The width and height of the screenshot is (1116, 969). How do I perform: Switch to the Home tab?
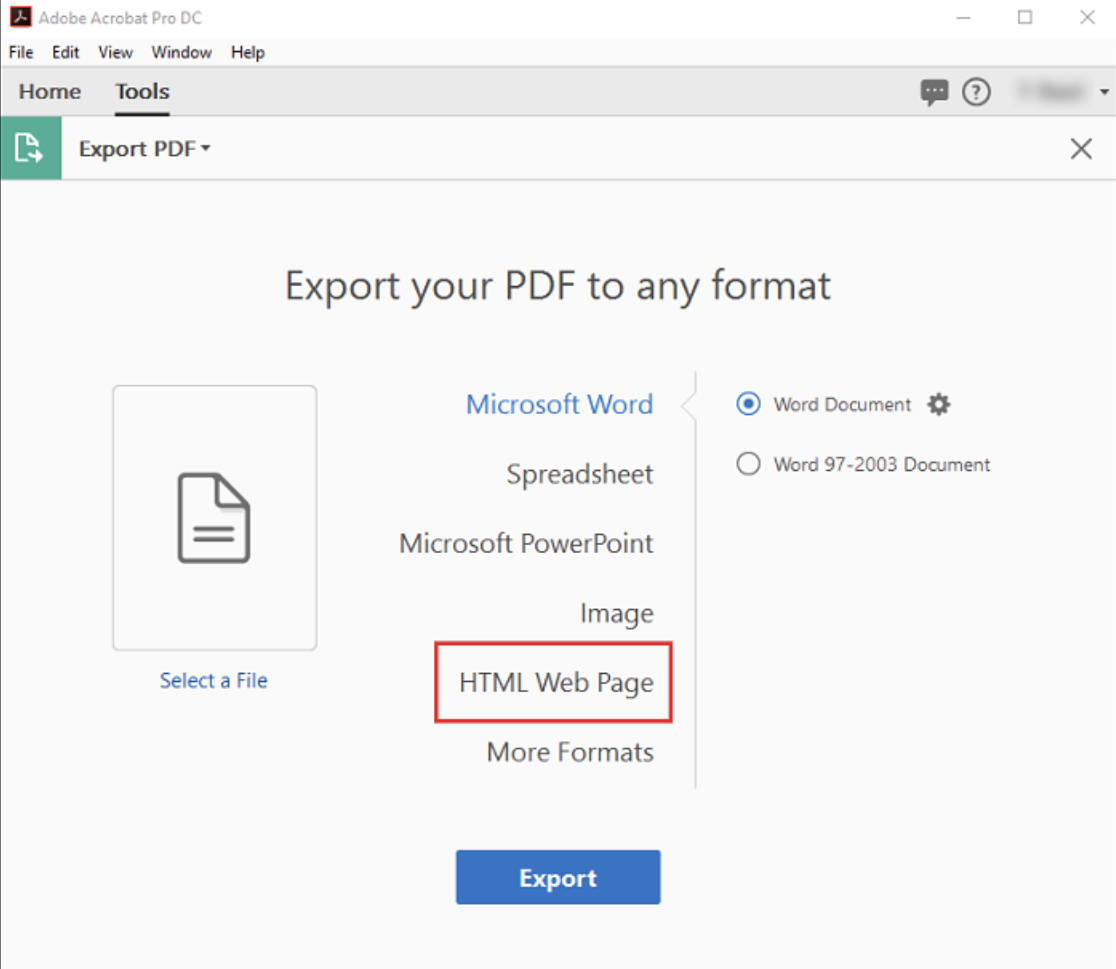click(48, 91)
